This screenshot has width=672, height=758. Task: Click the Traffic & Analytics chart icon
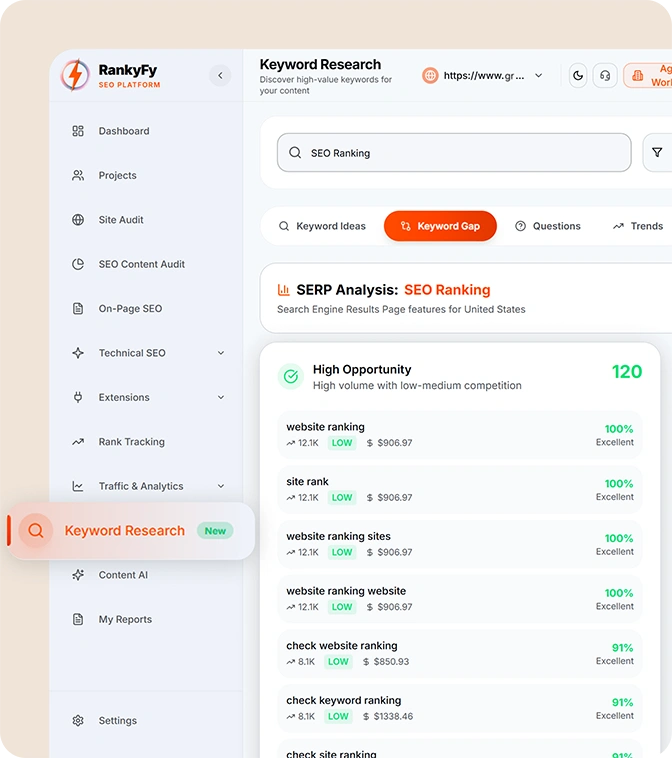click(x=78, y=486)
